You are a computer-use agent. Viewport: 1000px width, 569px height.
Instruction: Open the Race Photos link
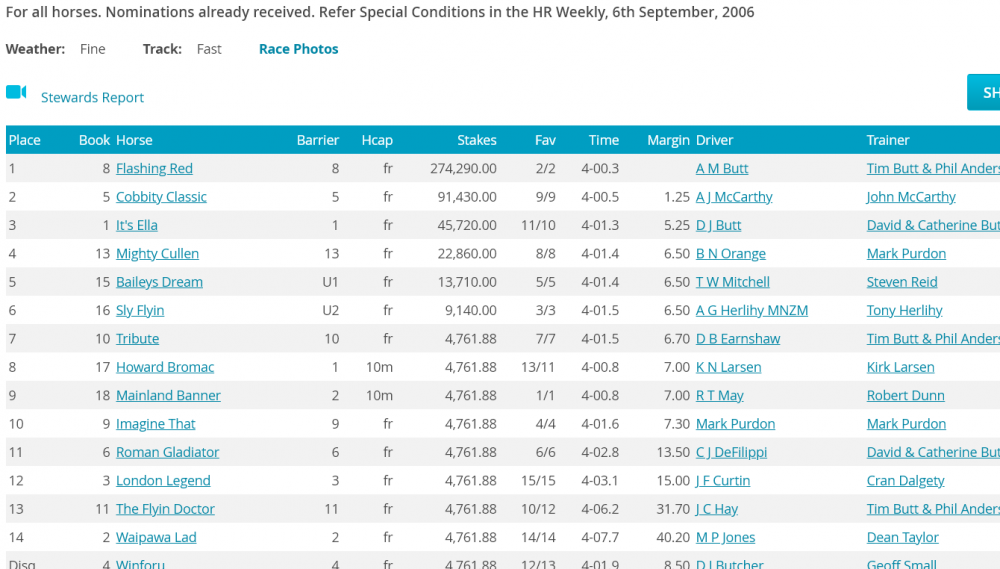298,49
